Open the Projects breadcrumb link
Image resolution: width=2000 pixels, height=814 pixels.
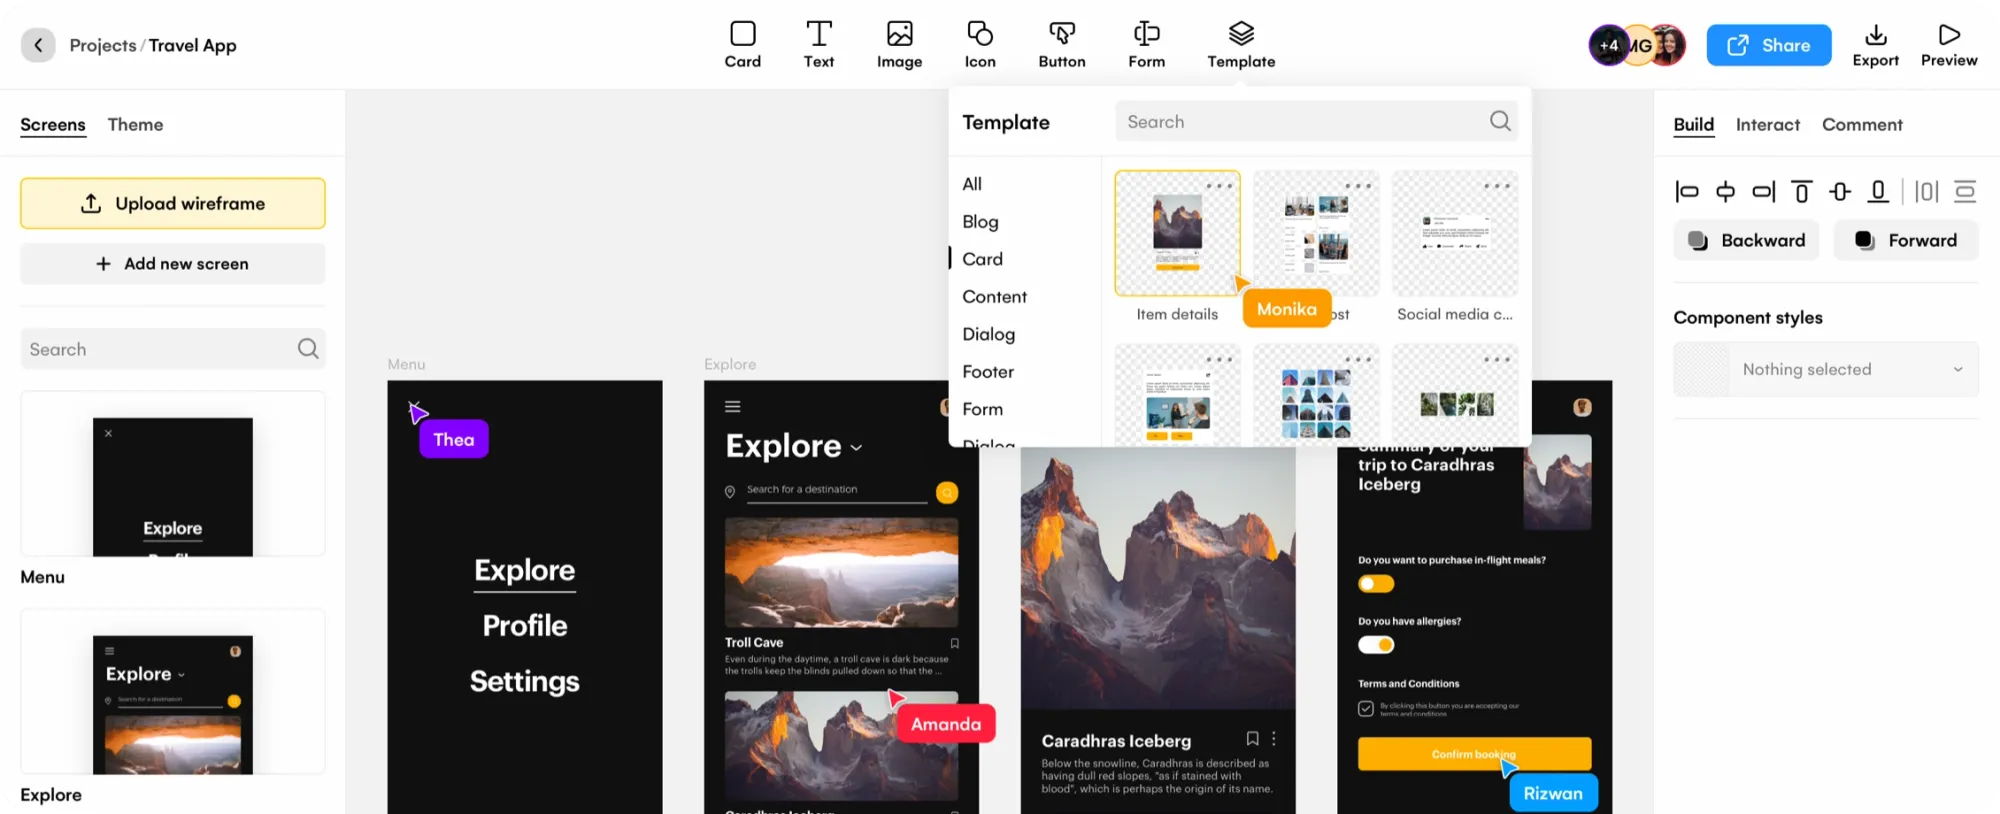coord(102,45)
